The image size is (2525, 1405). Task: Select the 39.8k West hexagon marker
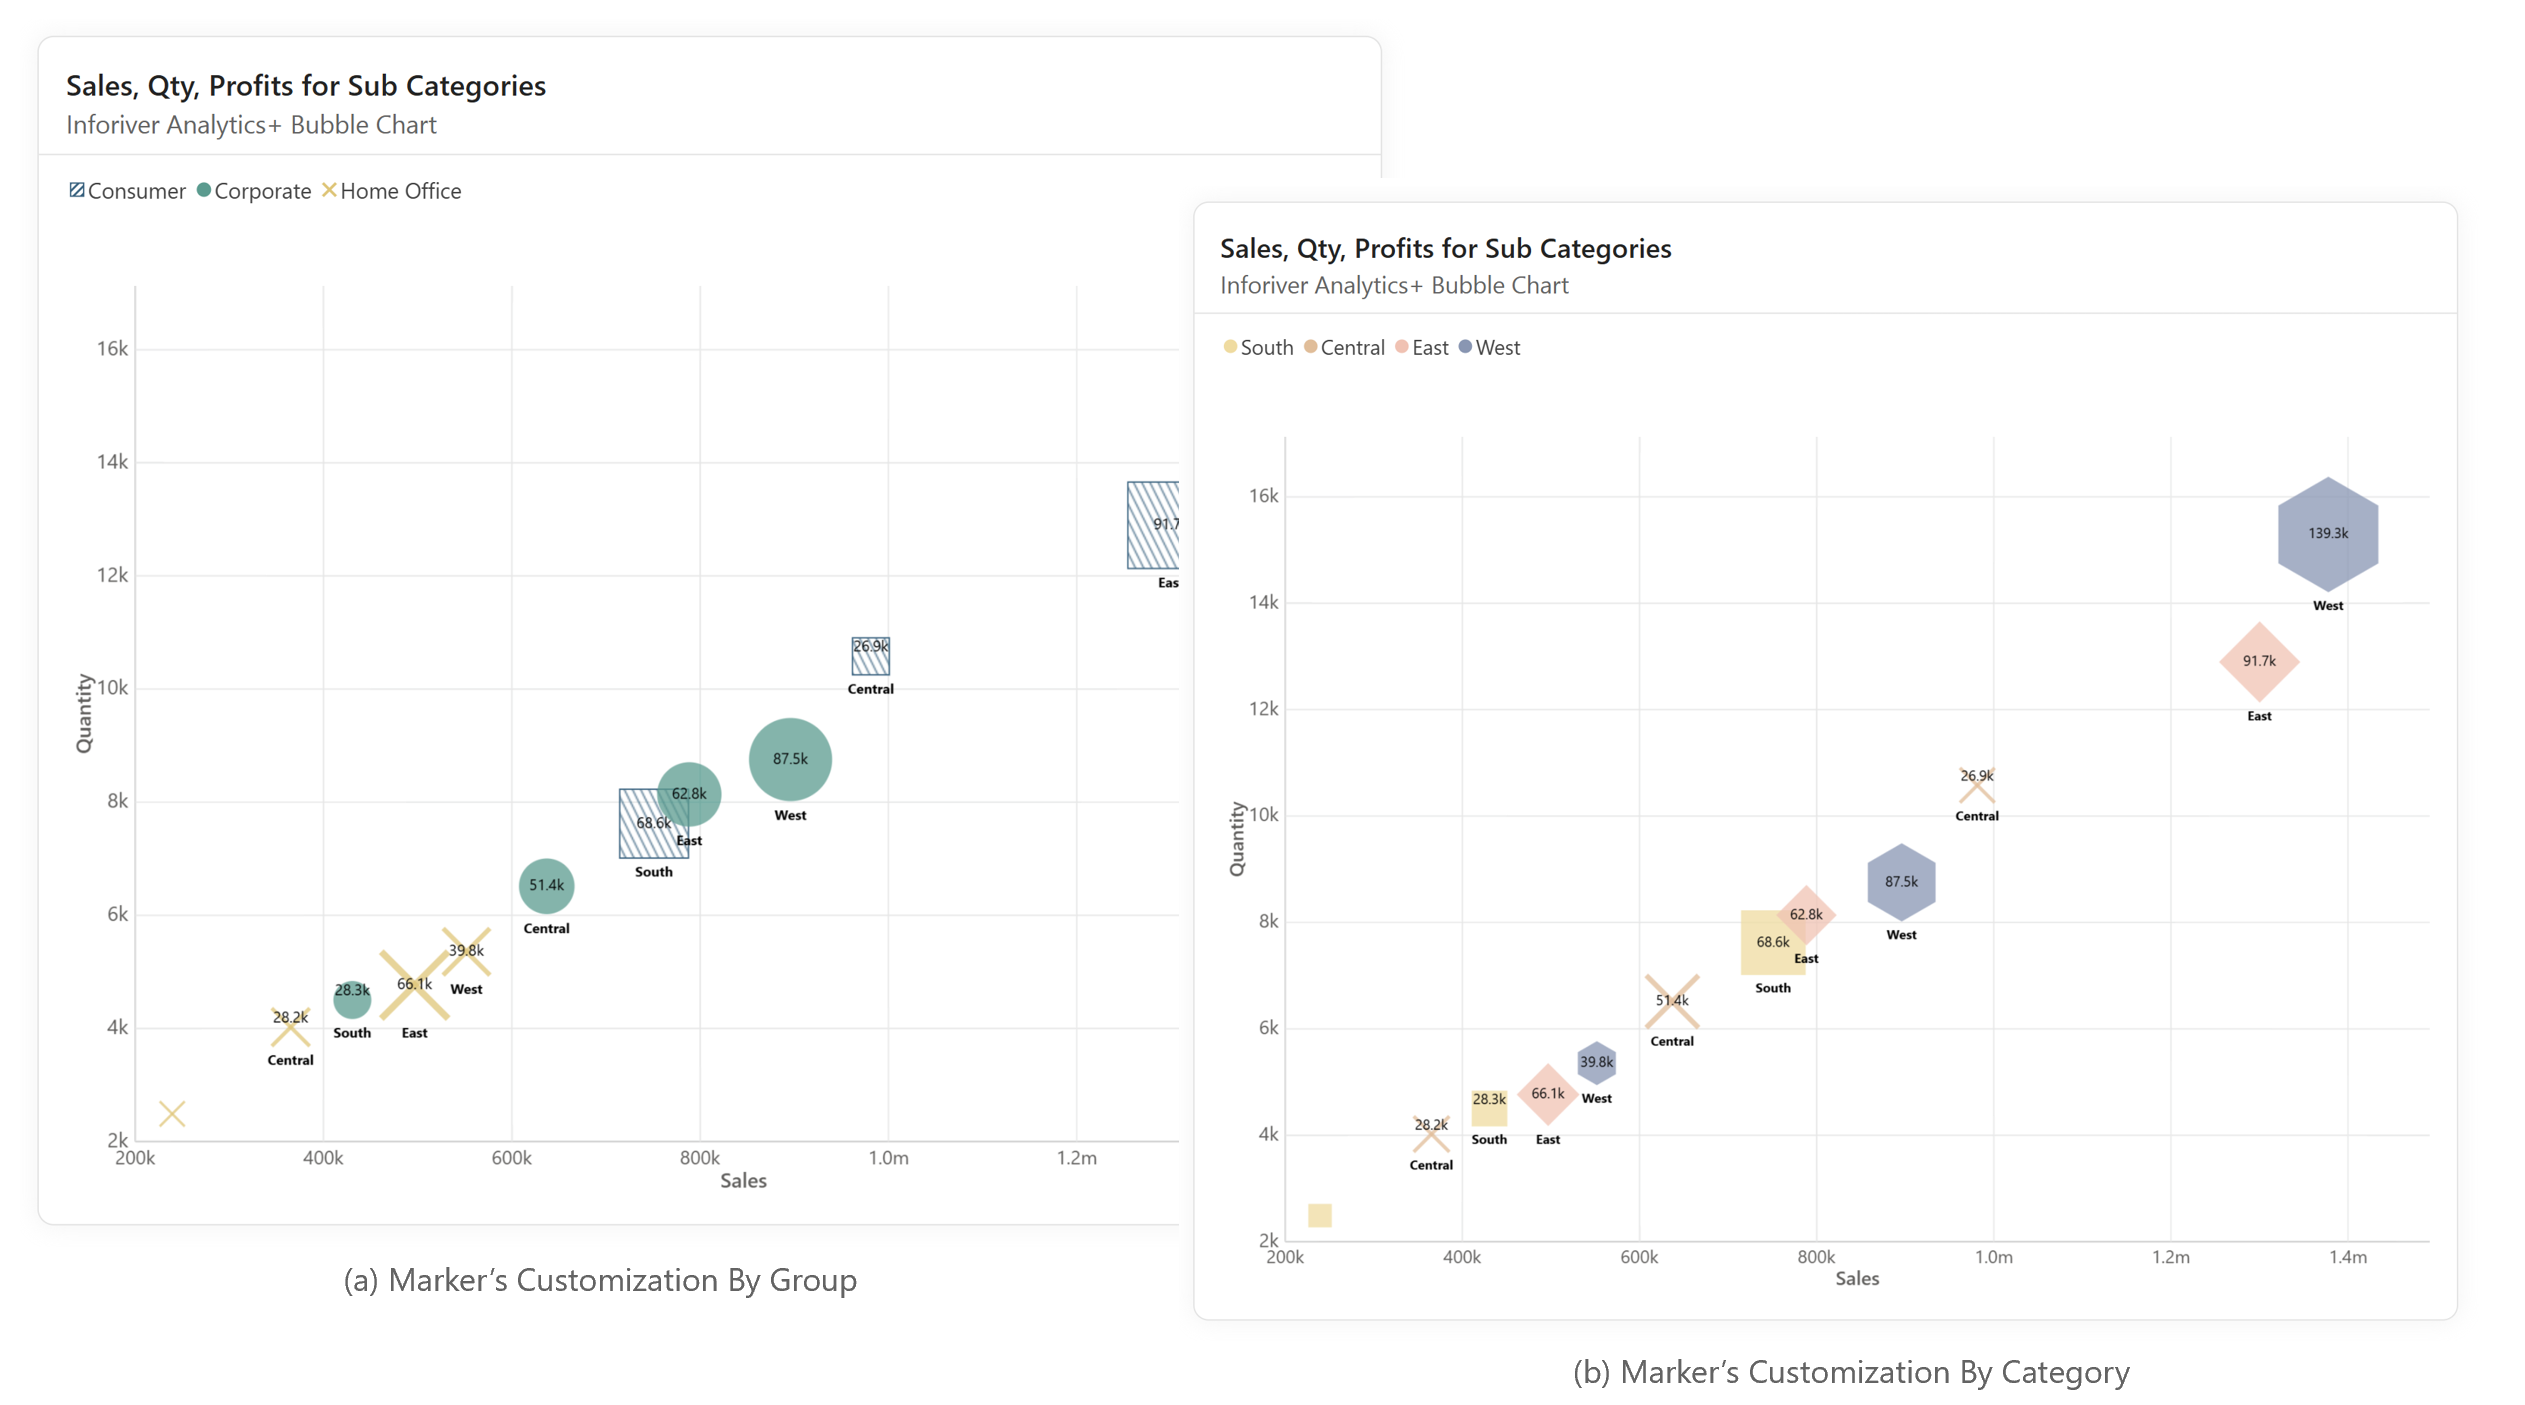(1596, 1062)
